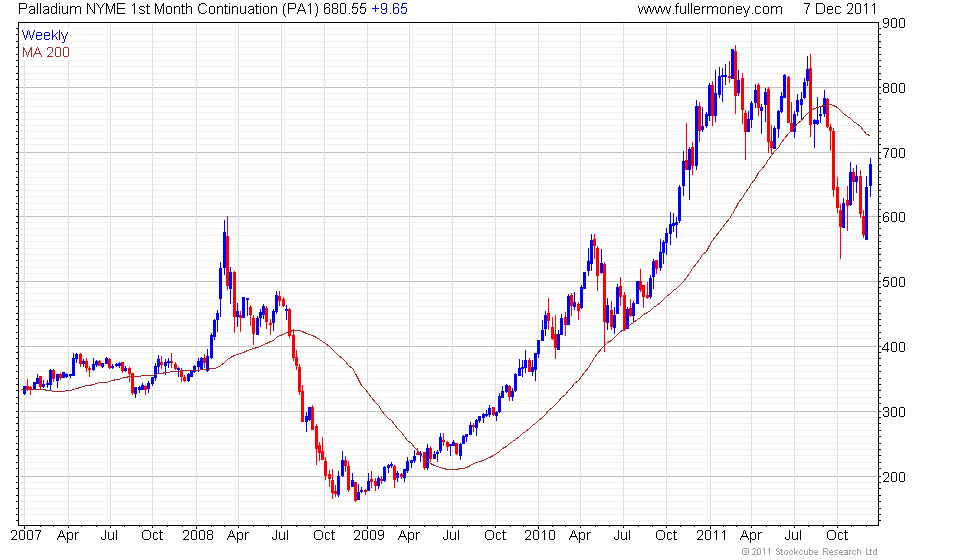Click the 2007 year label on time axis
Viewport: 960px width, 560px height.
tap(26, 536)
